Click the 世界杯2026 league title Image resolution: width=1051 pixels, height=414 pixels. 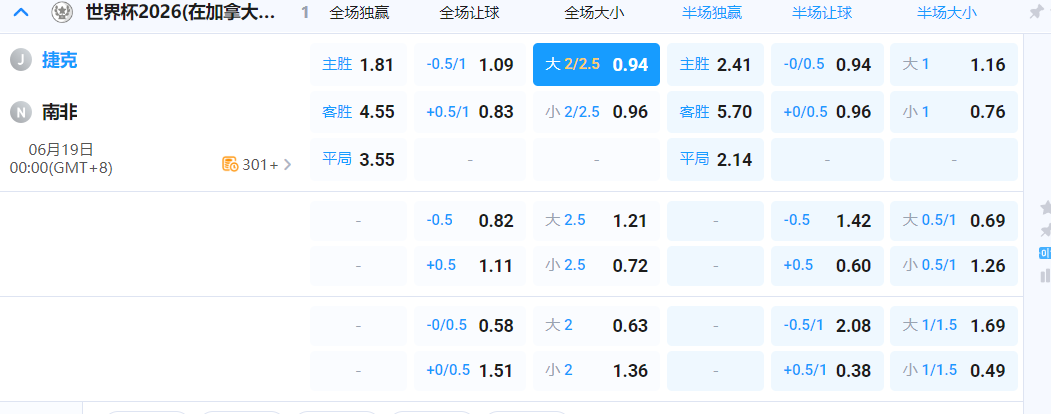pos(181,12)
